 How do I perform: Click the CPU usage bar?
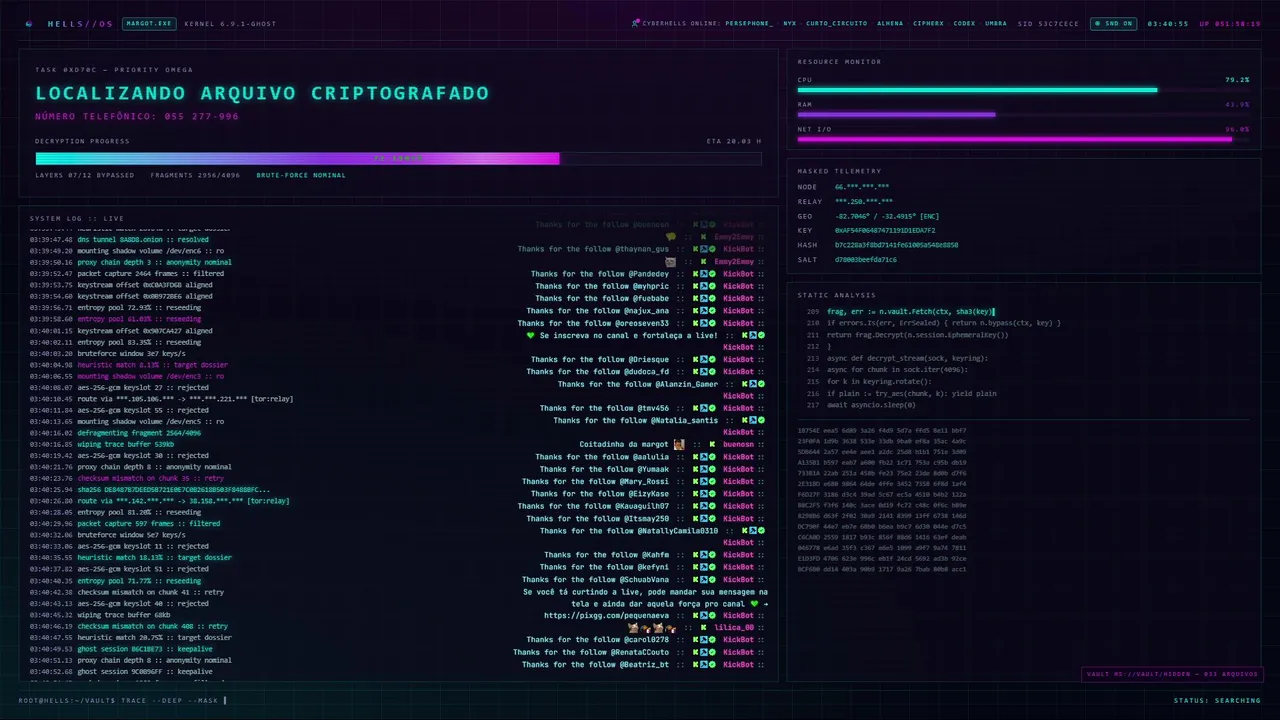pos(1023,90)
